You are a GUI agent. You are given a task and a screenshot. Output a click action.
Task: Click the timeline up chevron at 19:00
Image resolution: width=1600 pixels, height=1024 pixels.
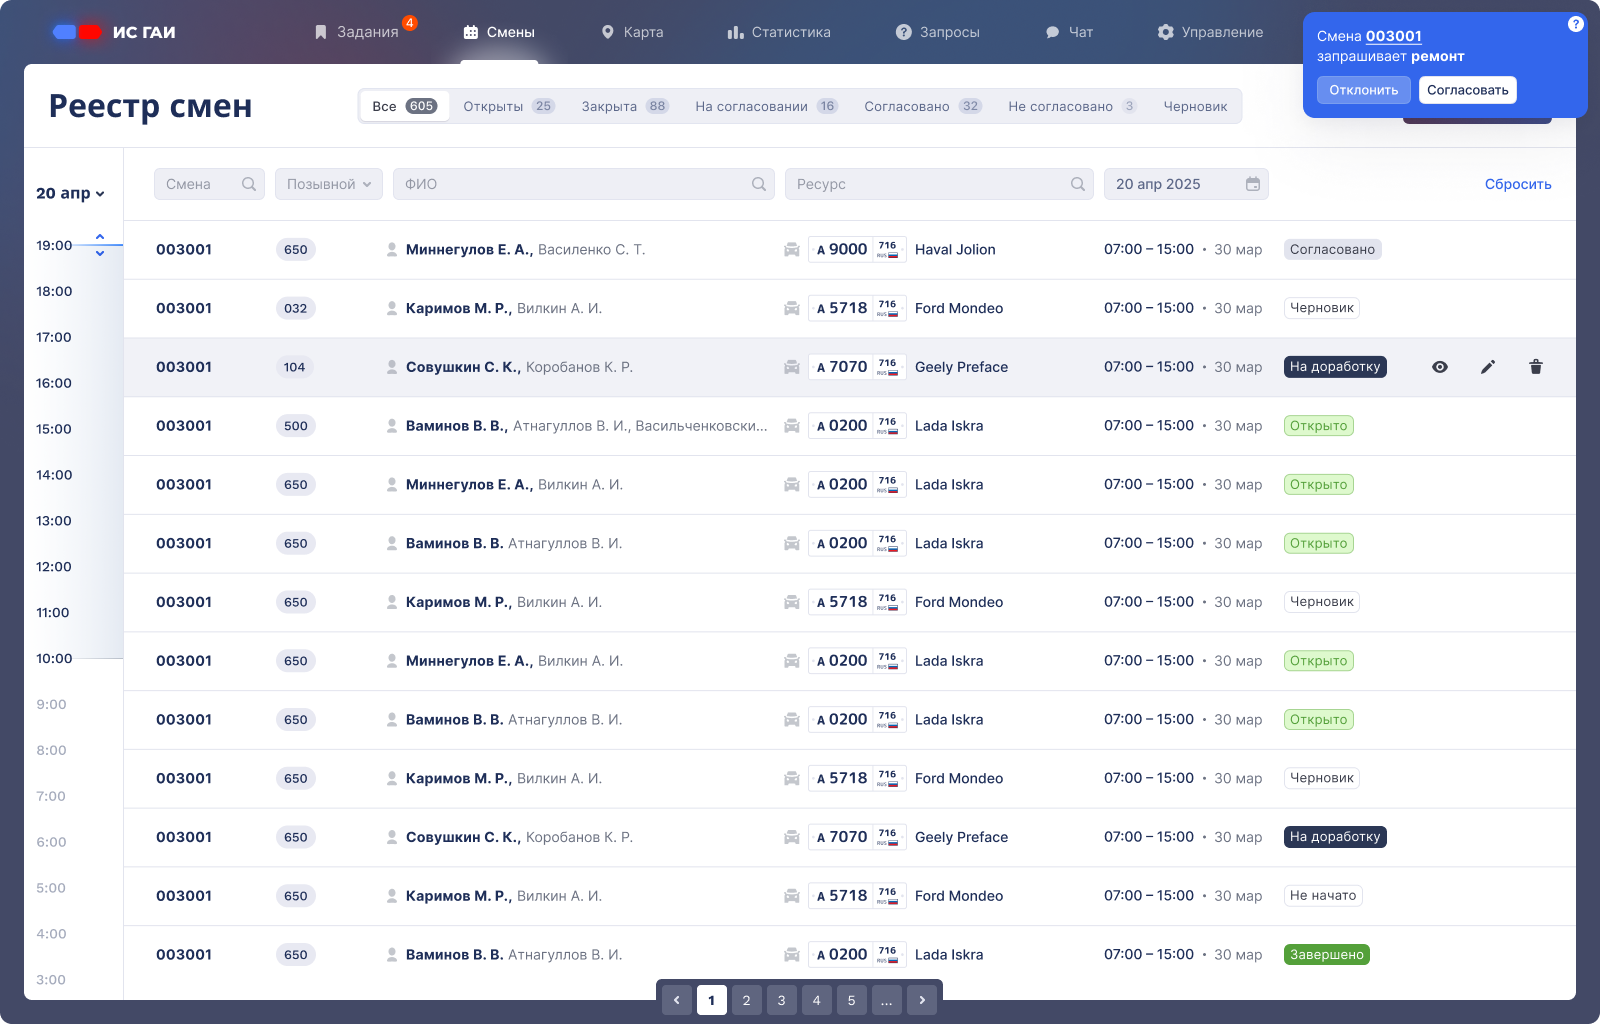tap(100, 237)
